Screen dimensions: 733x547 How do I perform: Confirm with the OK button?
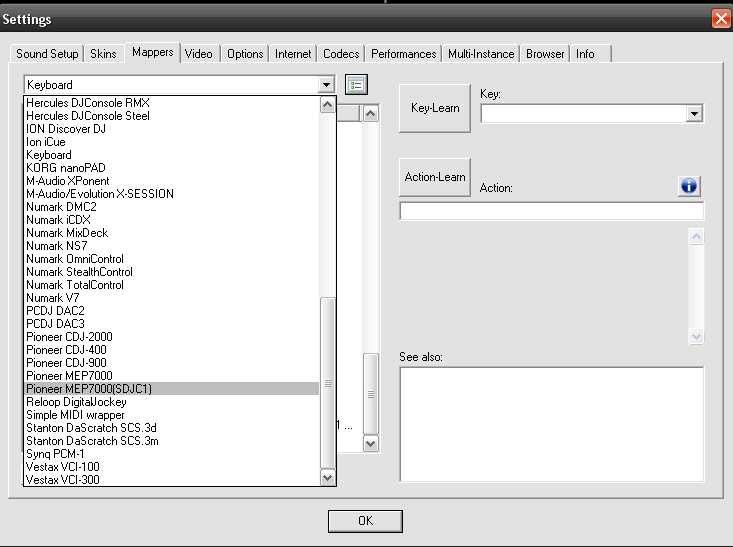point(365,521)
